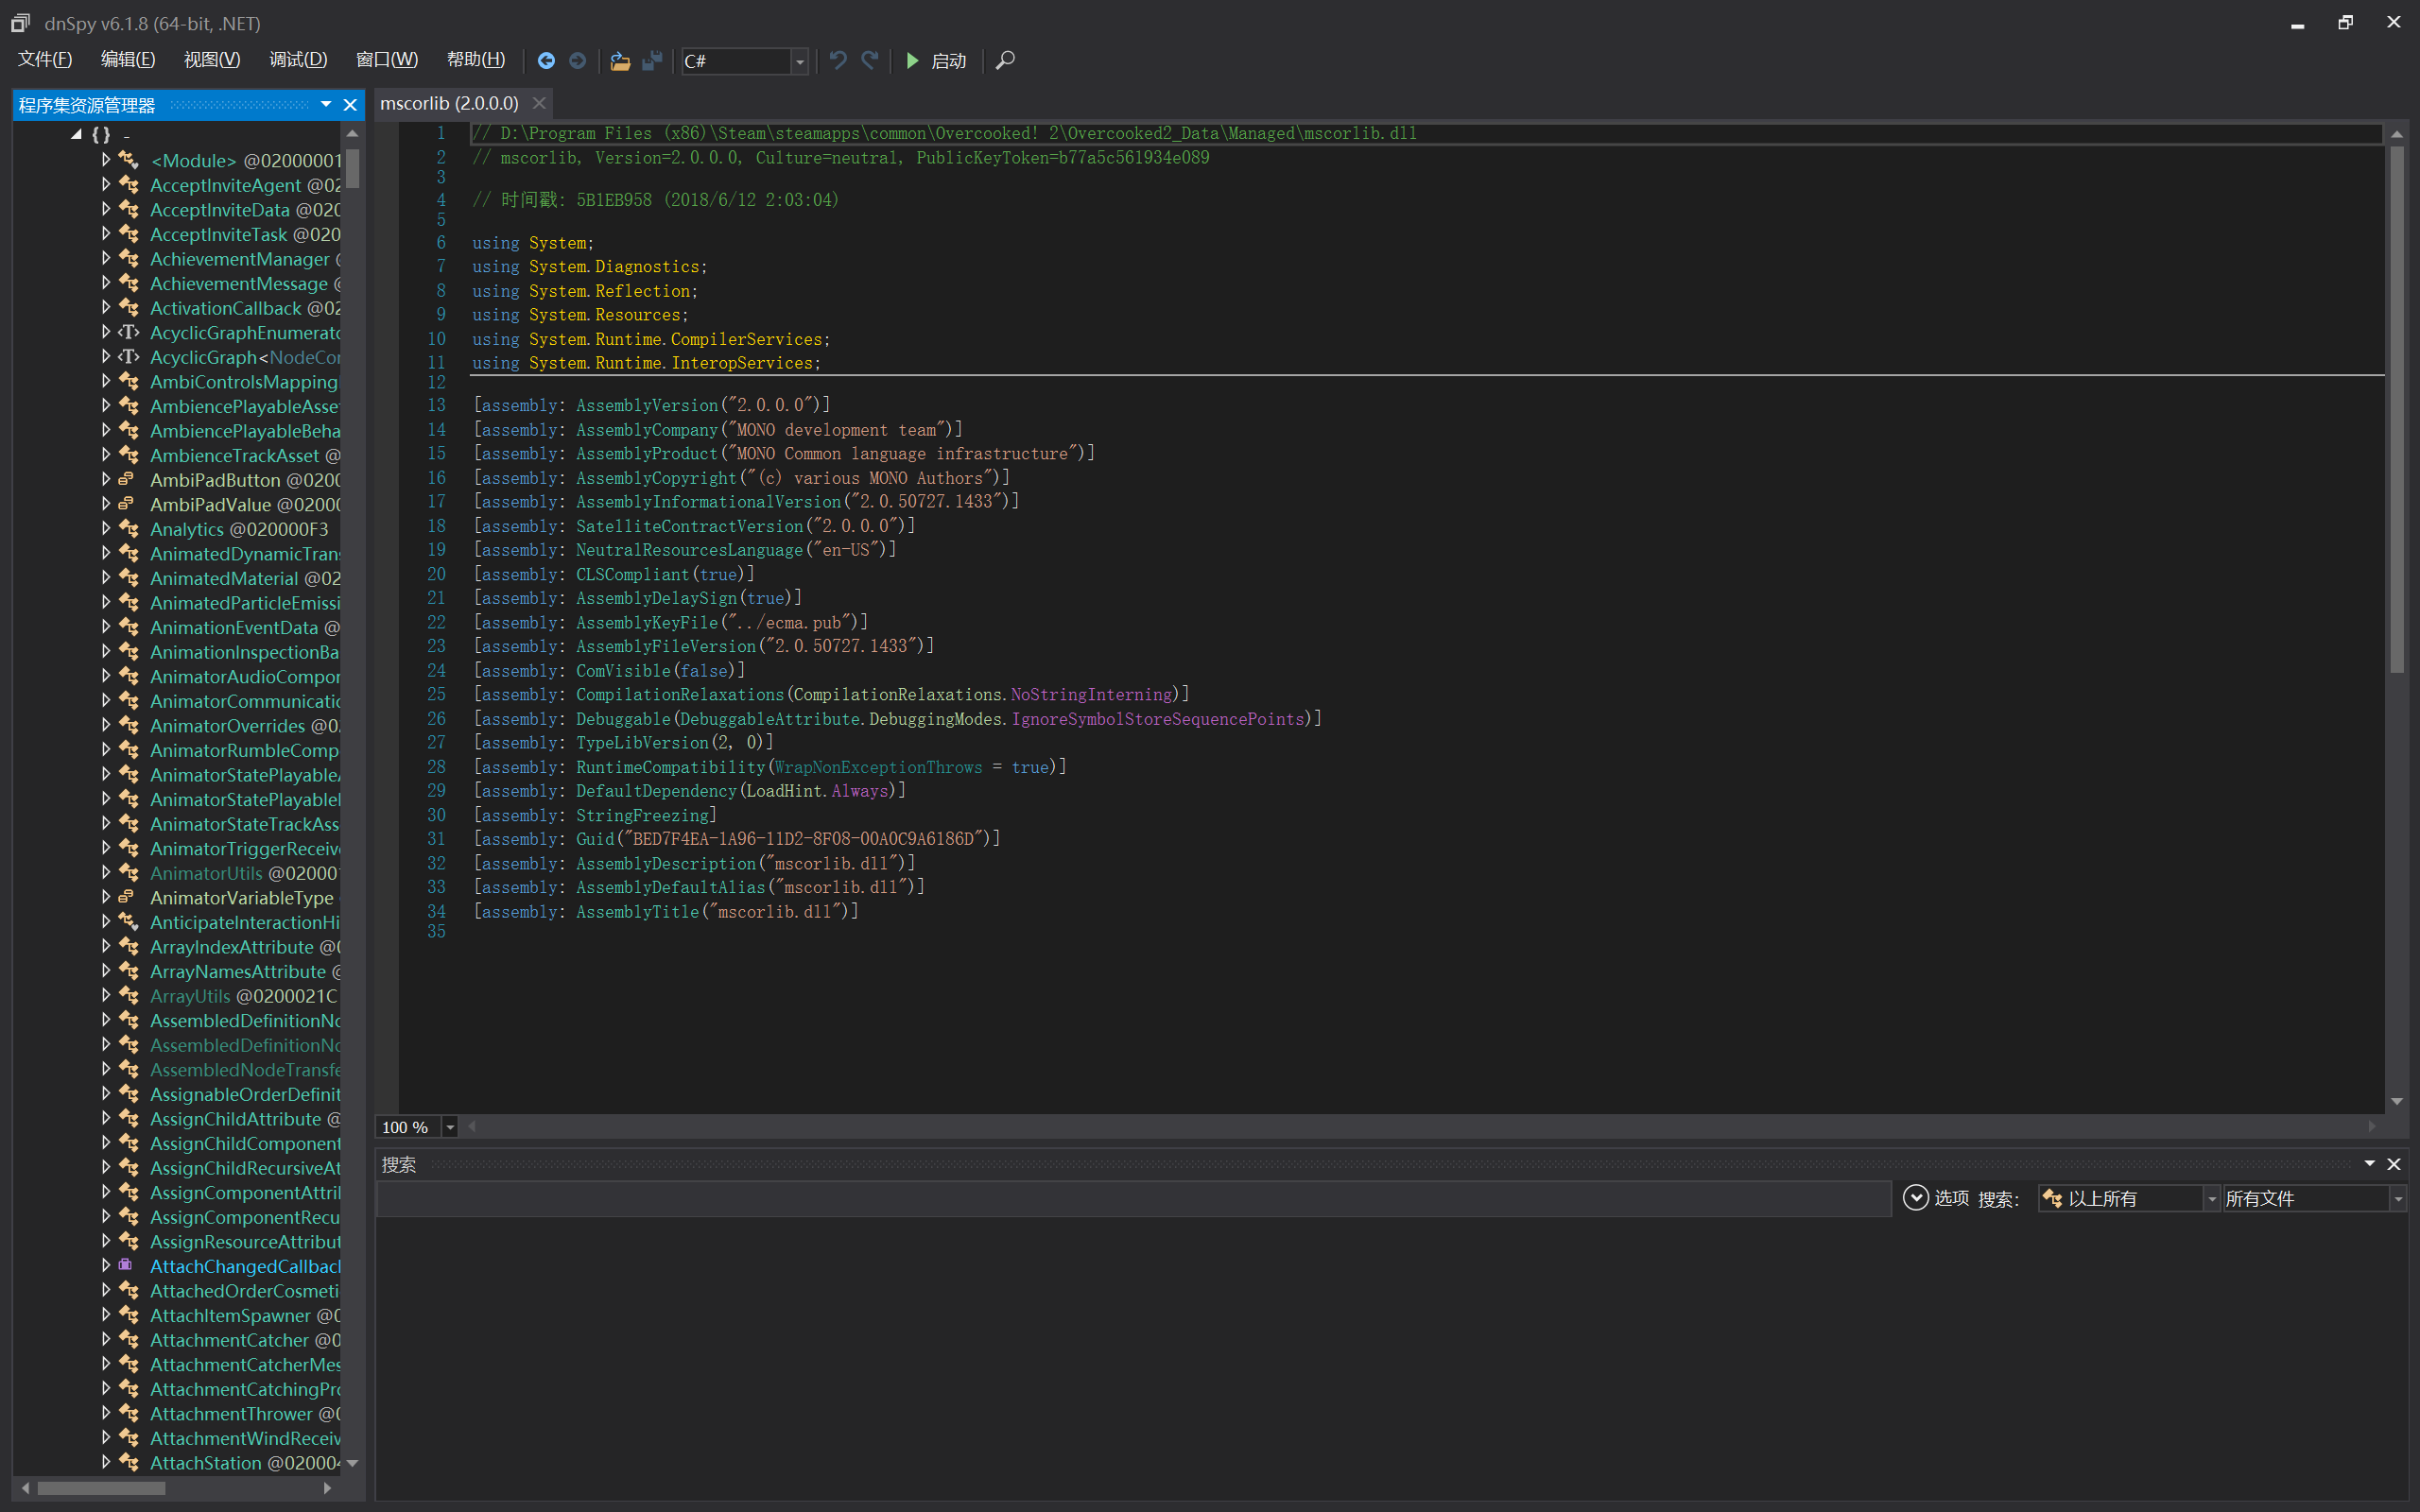Open the zoom 100 % dropdown
This screenshot has height=1512, width=2420.
point(450,1127)
